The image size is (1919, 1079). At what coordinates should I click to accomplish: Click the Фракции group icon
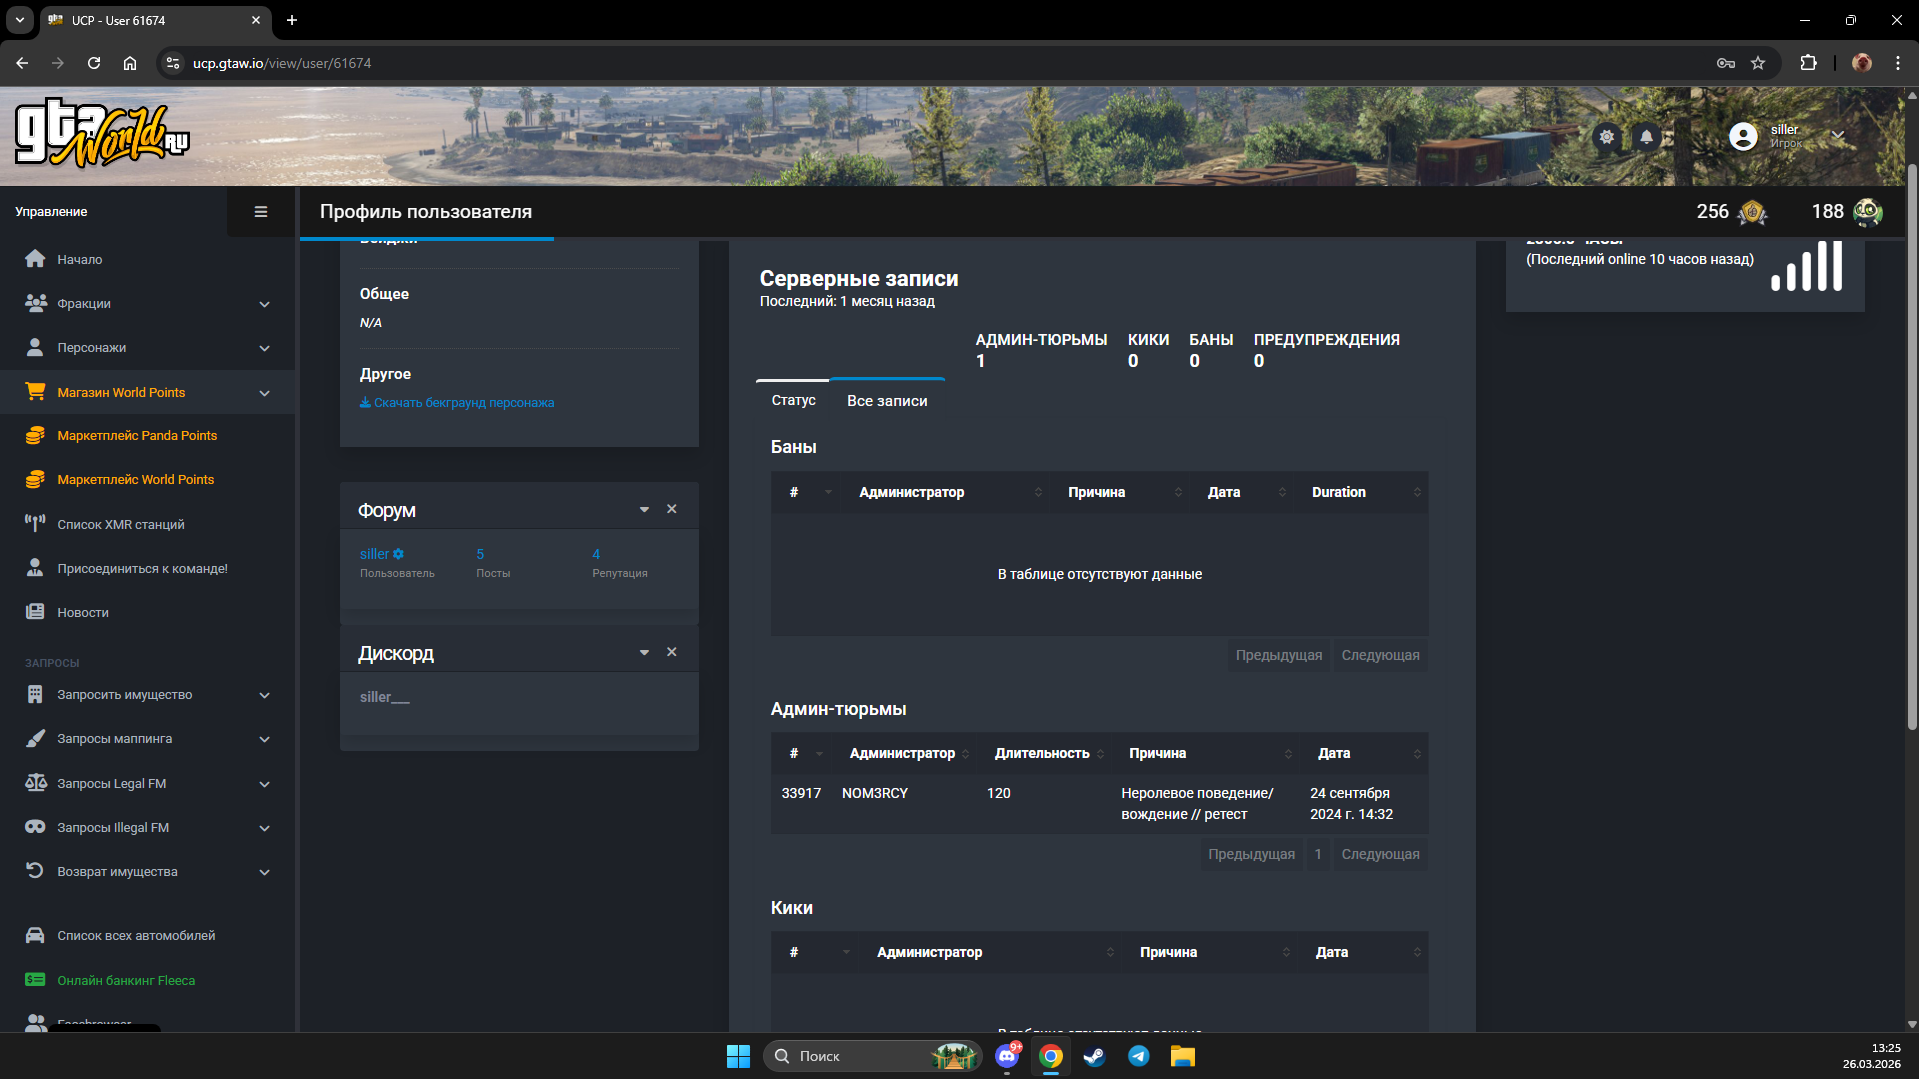(x=35, y=303)
